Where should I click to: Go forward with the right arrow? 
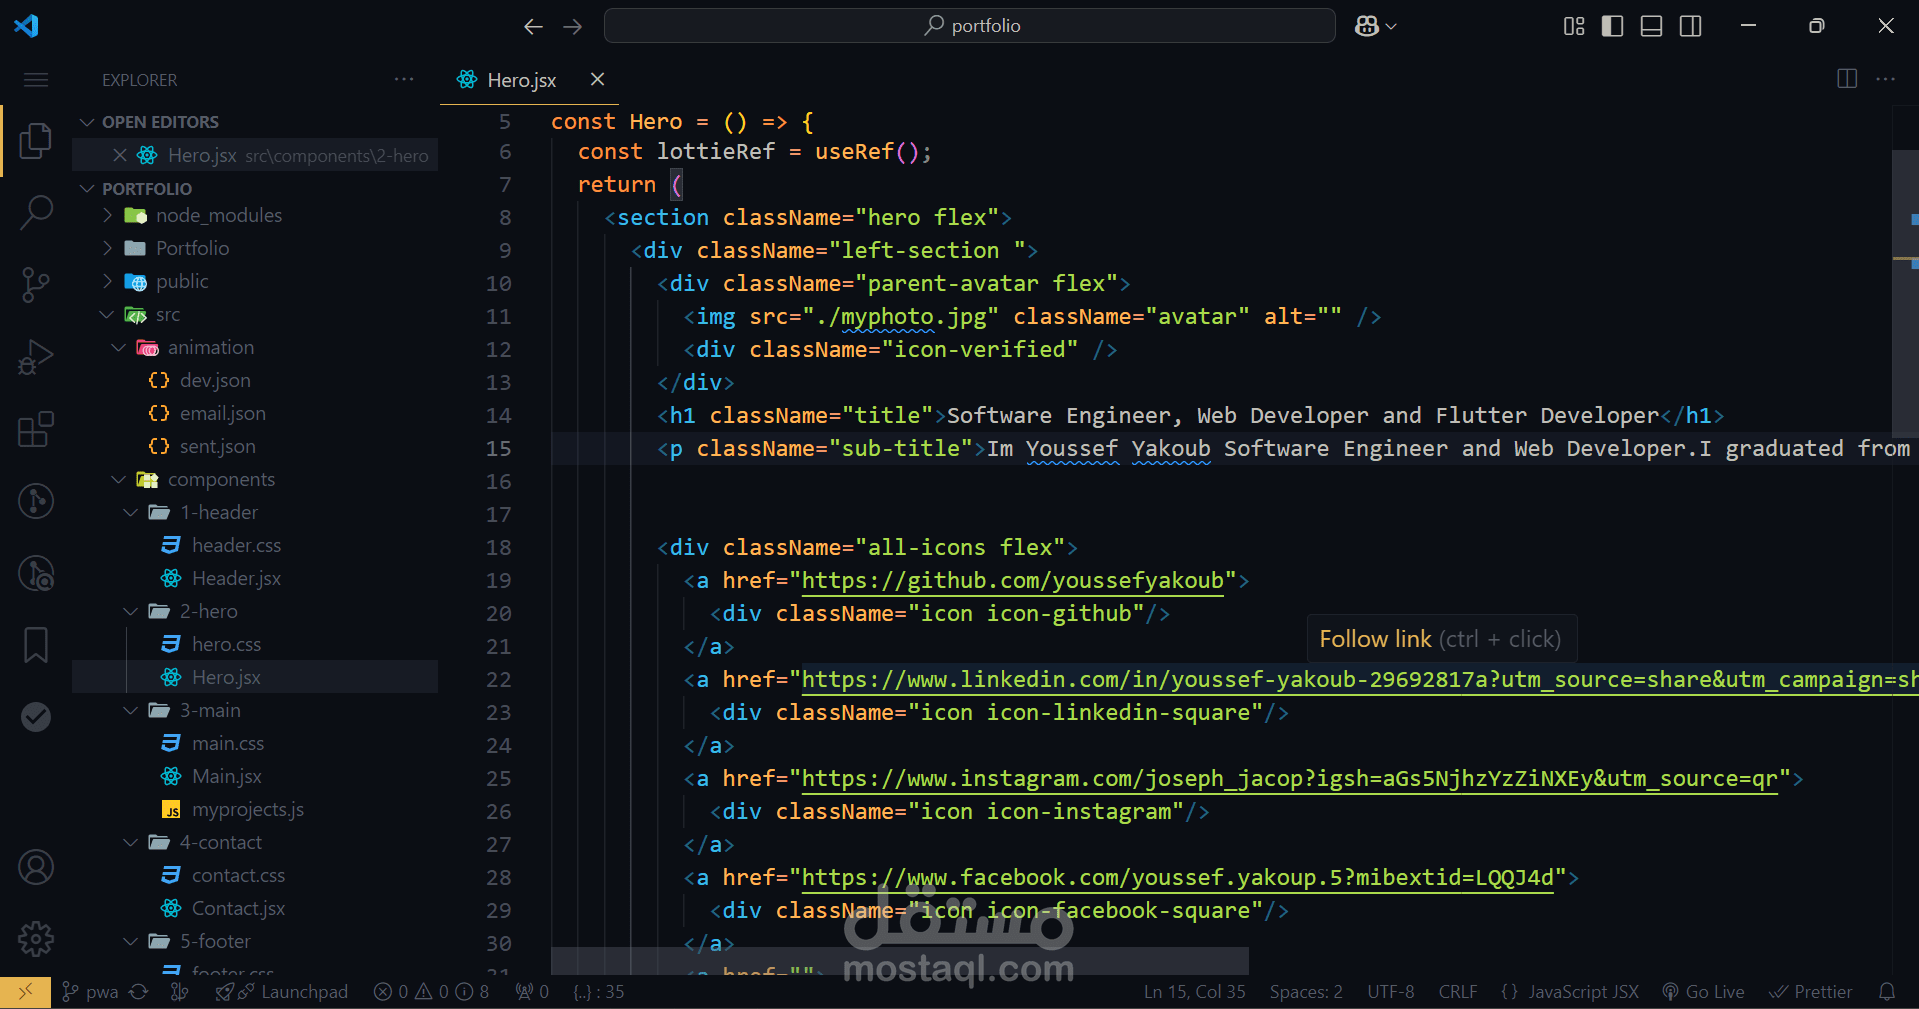[573, 26]
